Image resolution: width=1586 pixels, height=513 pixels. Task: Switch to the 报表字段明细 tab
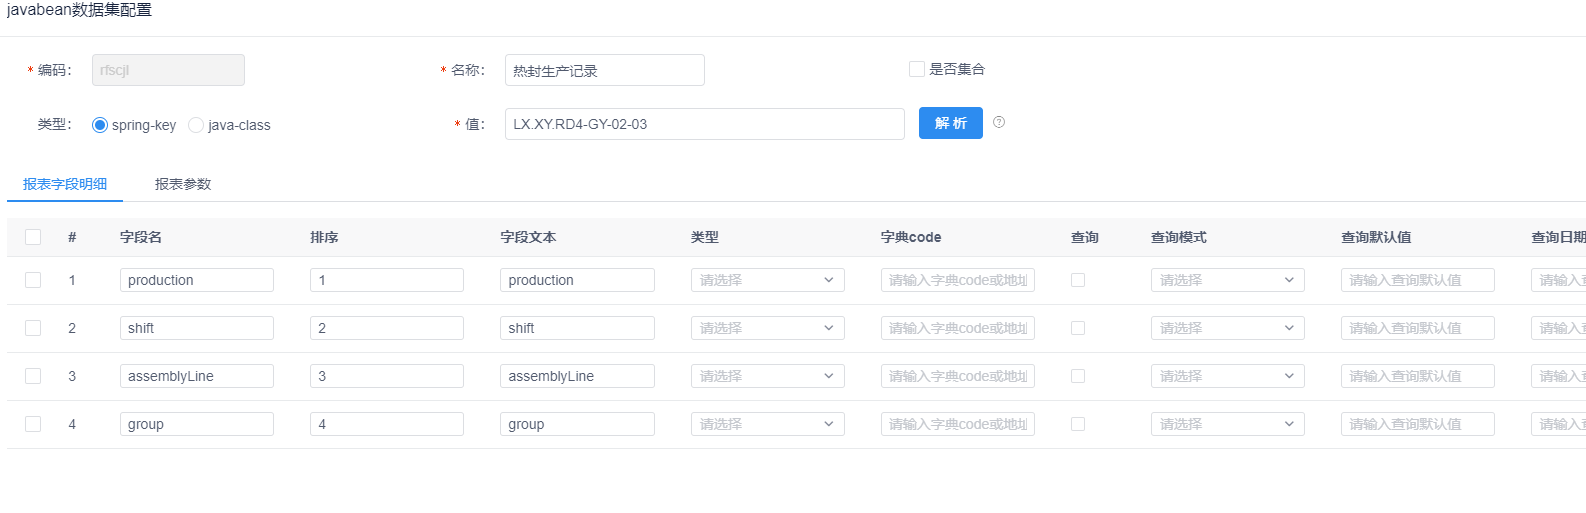click(65, 184)
